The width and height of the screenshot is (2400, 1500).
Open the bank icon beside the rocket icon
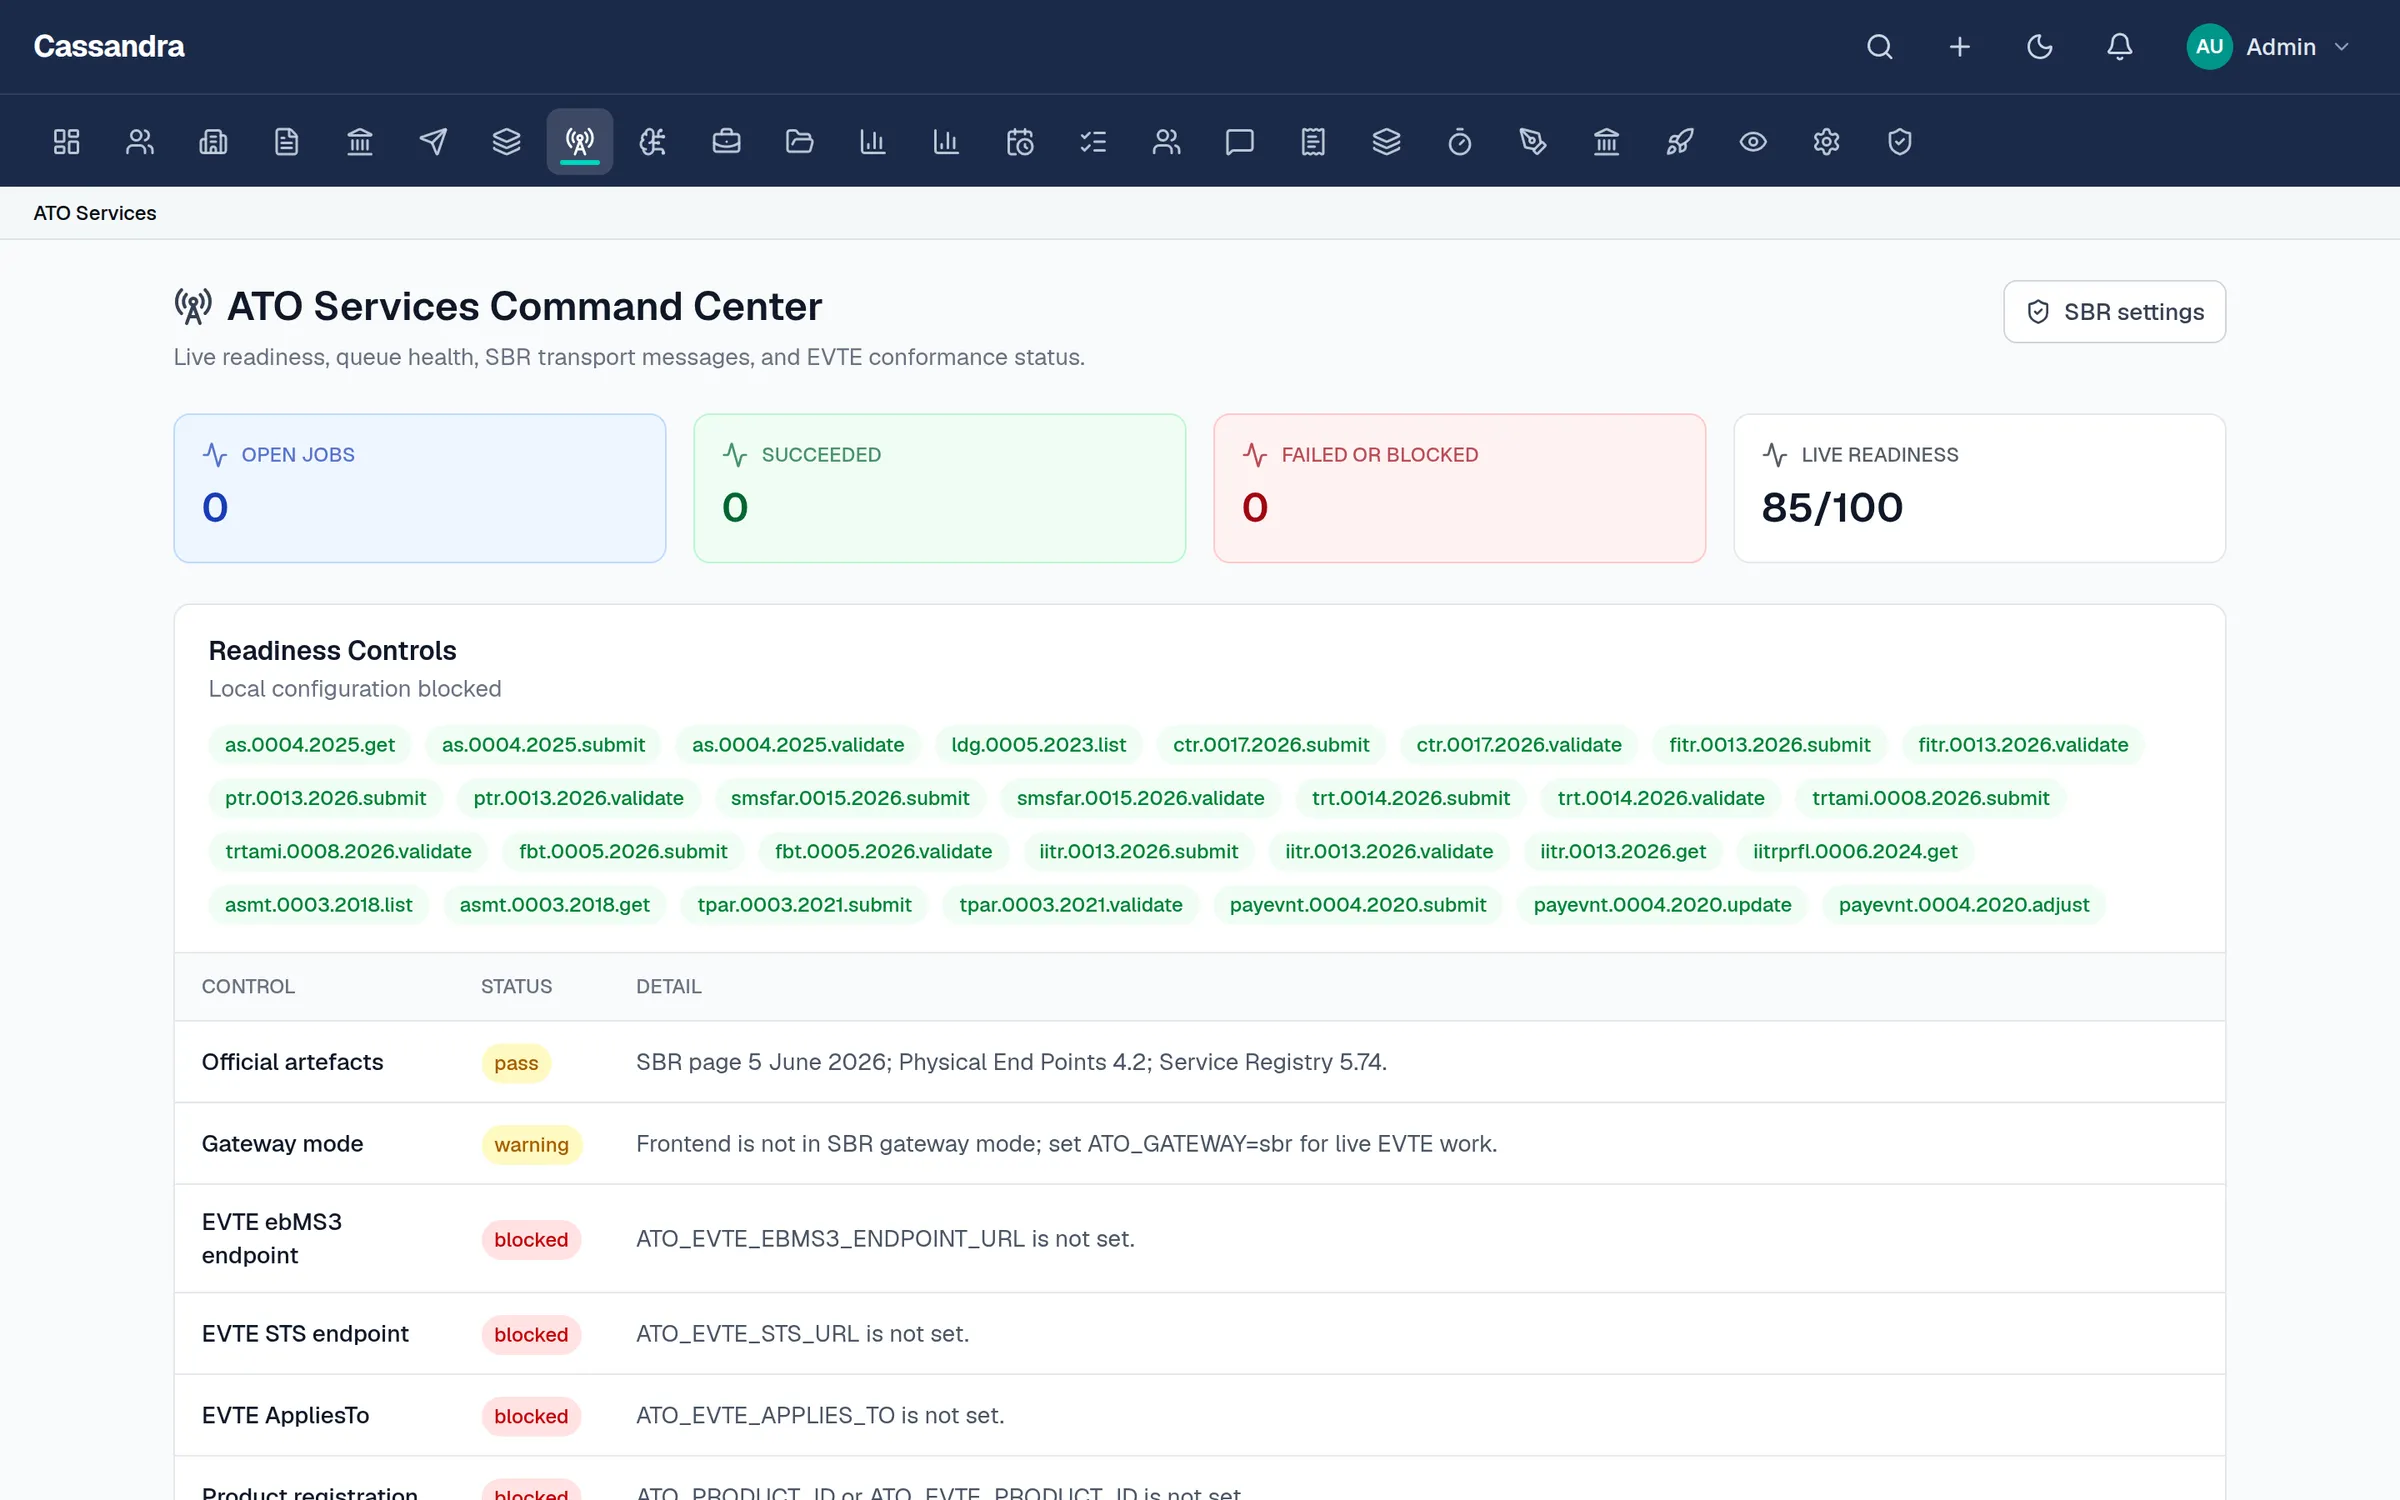[x=1606, y=142]
